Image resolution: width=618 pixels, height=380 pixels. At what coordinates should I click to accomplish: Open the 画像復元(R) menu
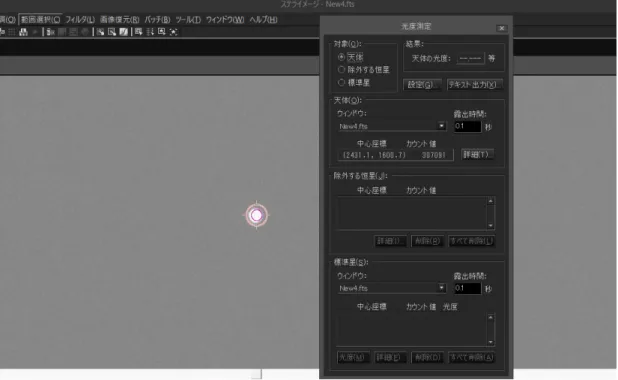[119, 19]
